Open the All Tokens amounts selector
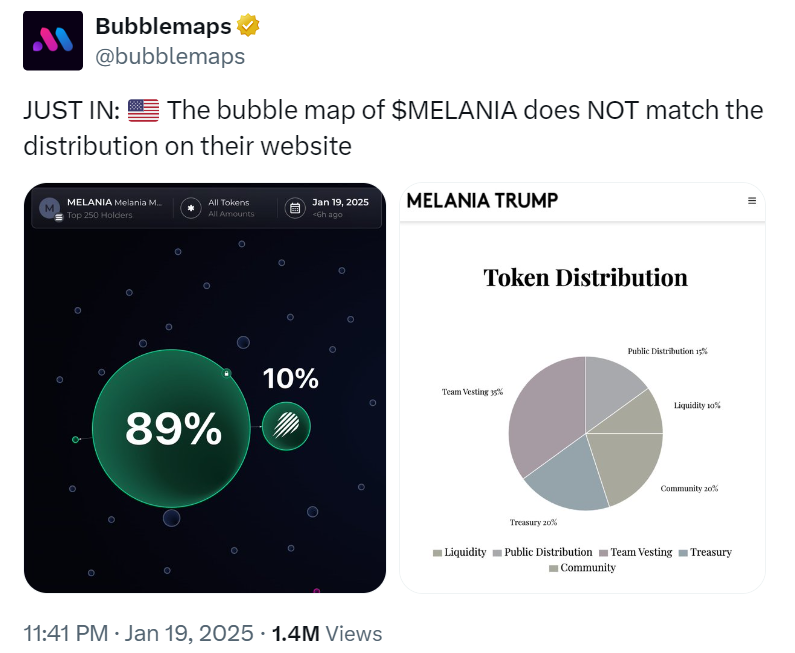Image resolution: width=795 pixels, height=653 pixels. (x=231, y=208)
